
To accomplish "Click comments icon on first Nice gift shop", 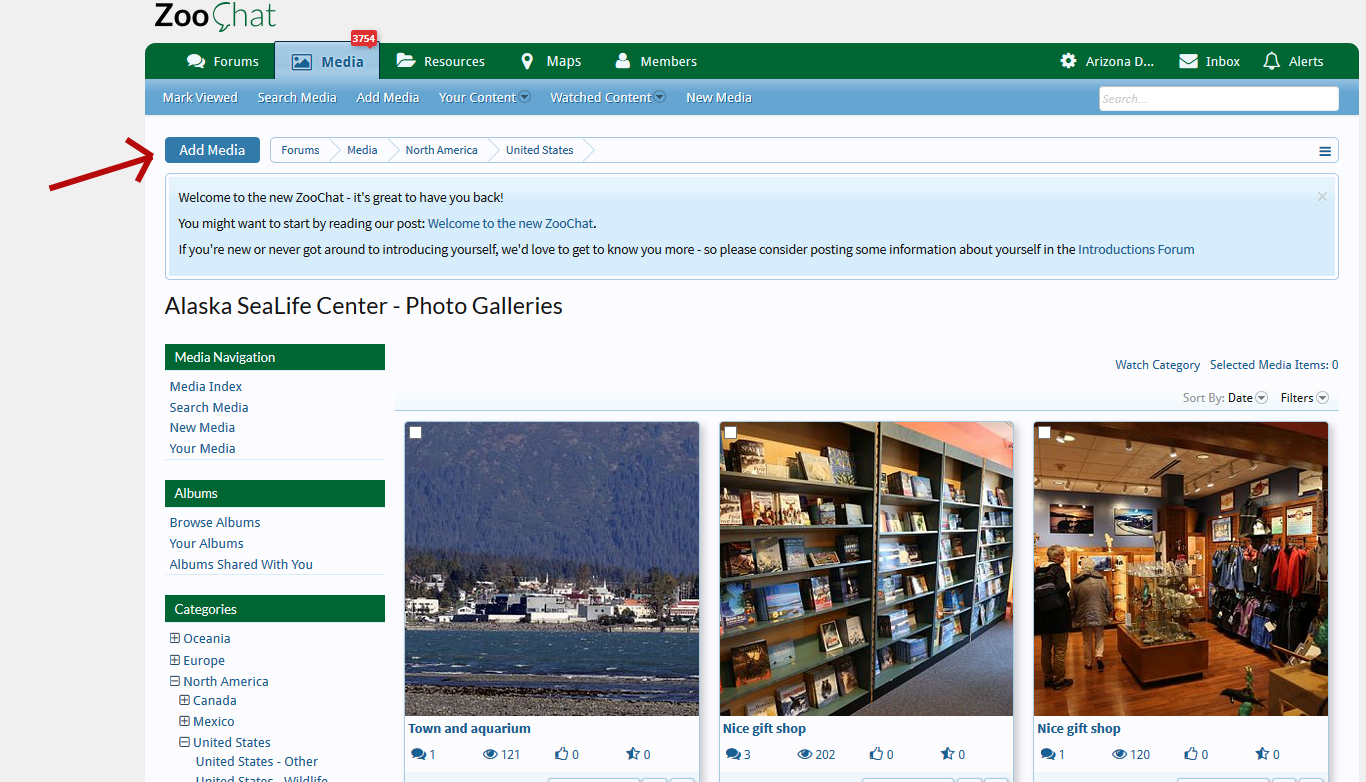I will tap(733, 754).
